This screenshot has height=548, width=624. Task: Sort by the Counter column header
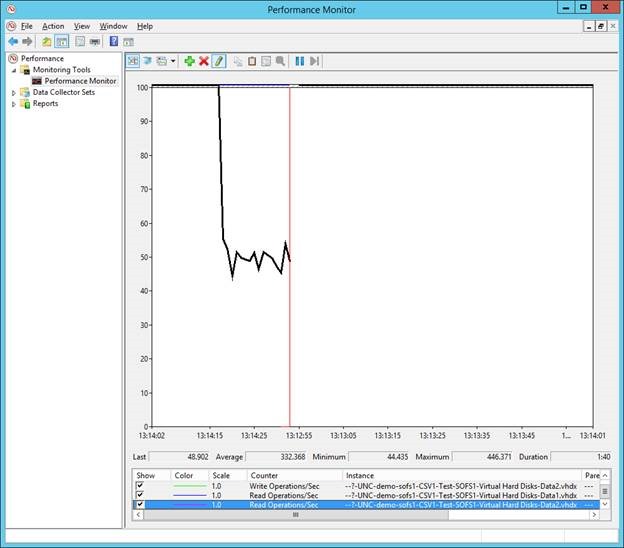[264, 475]
